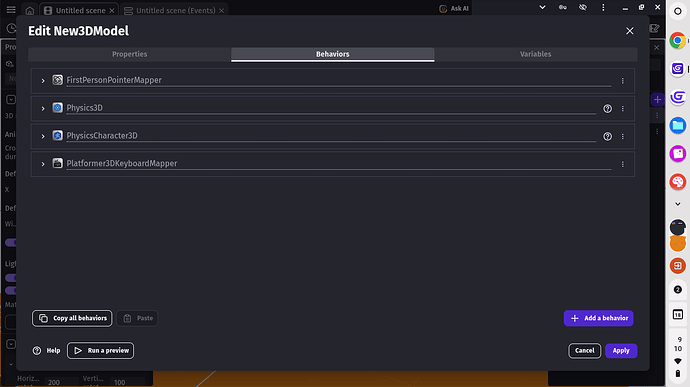Viewport: 690px width, 387px height.
Task: Switch to the Properties tab
Action: point(129,54)
